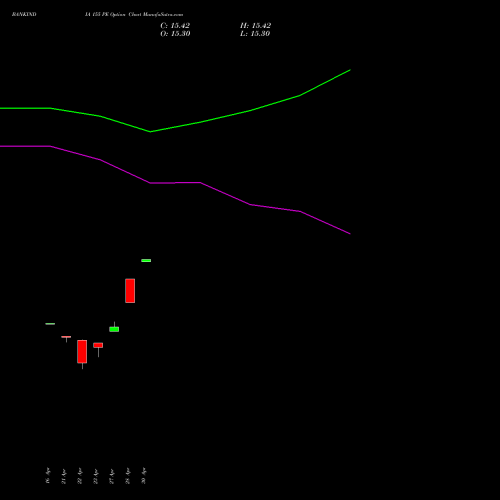Click the first flat green candle on 16 Apr

point(50,324)
